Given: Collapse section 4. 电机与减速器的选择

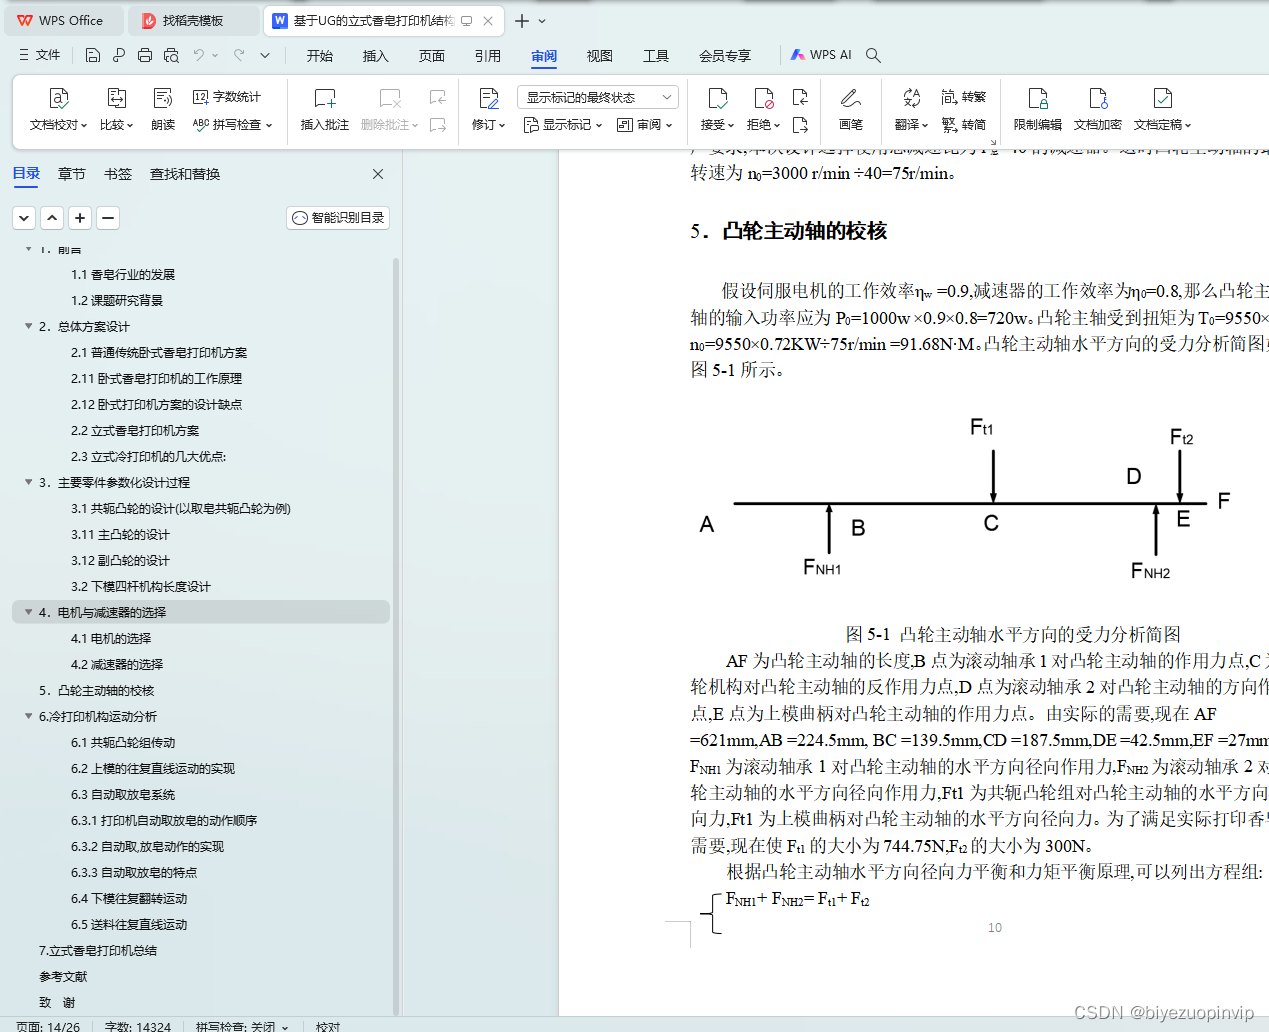Looking at the screenshot, I should pyautogui.click(x=28, y=612).
